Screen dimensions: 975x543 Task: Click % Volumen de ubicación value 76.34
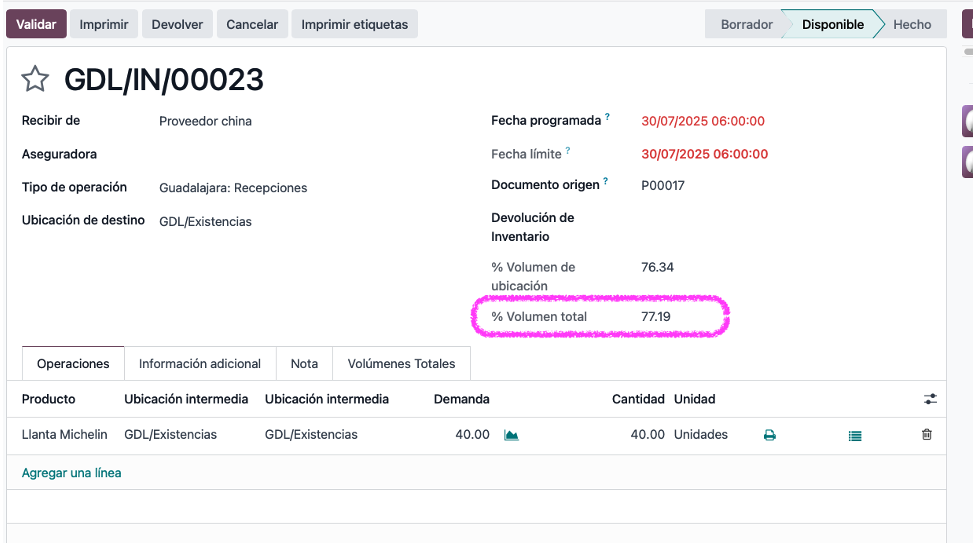pyautogui.click(x=657, y=267)
